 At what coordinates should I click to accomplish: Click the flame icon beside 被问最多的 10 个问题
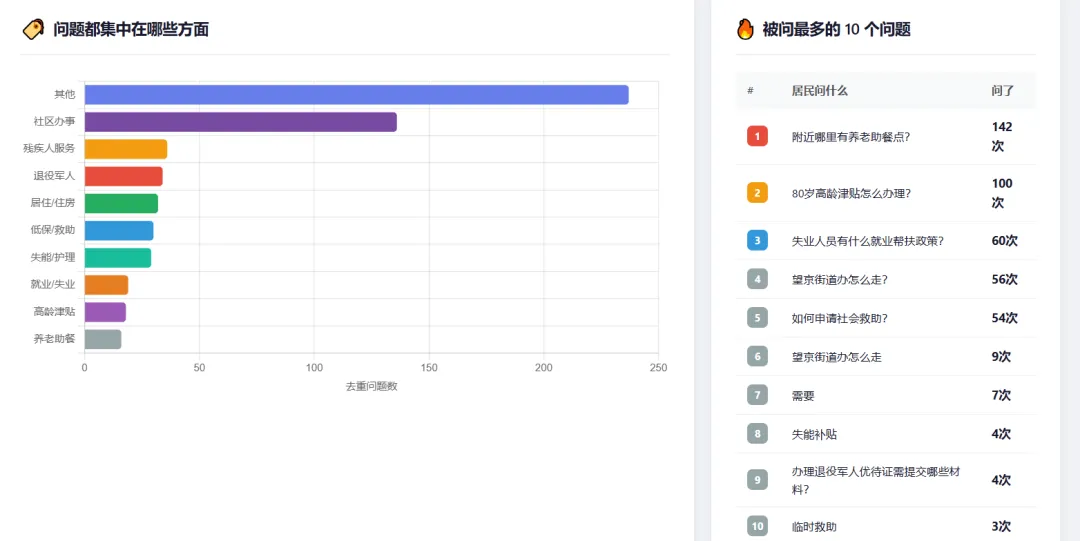745,29
